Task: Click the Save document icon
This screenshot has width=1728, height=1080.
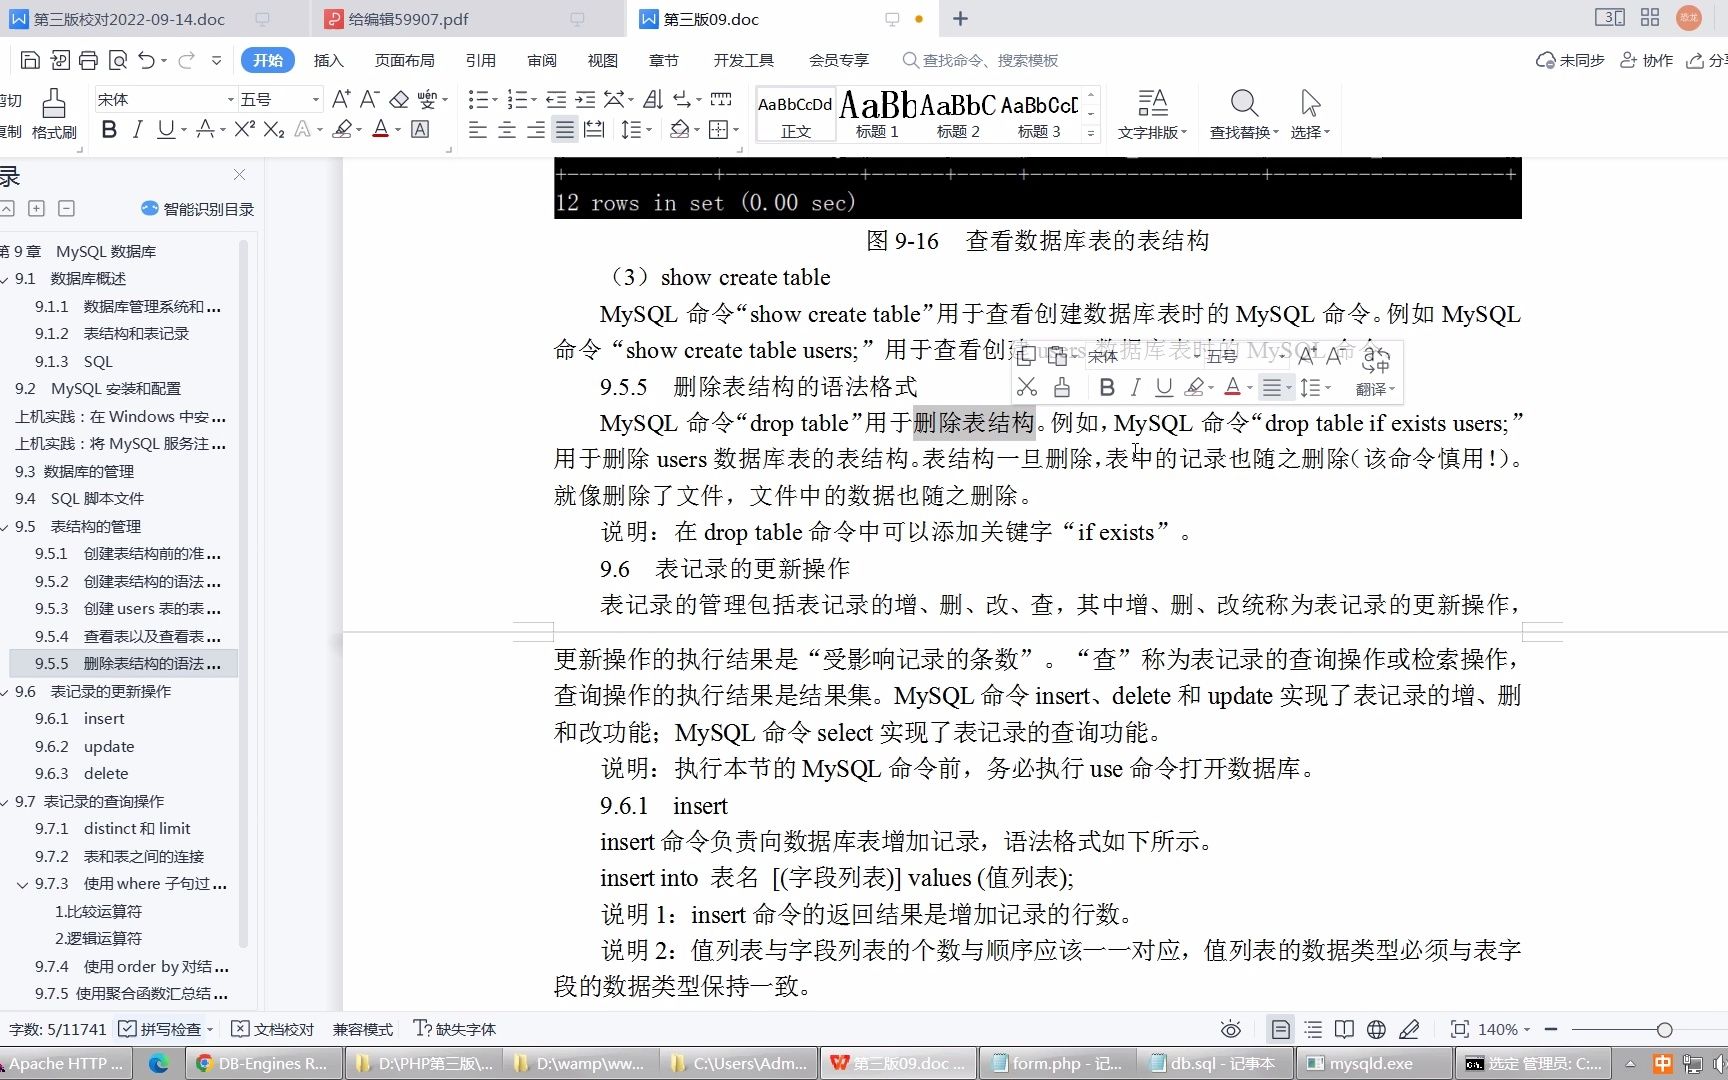Action: click(30, 61)
